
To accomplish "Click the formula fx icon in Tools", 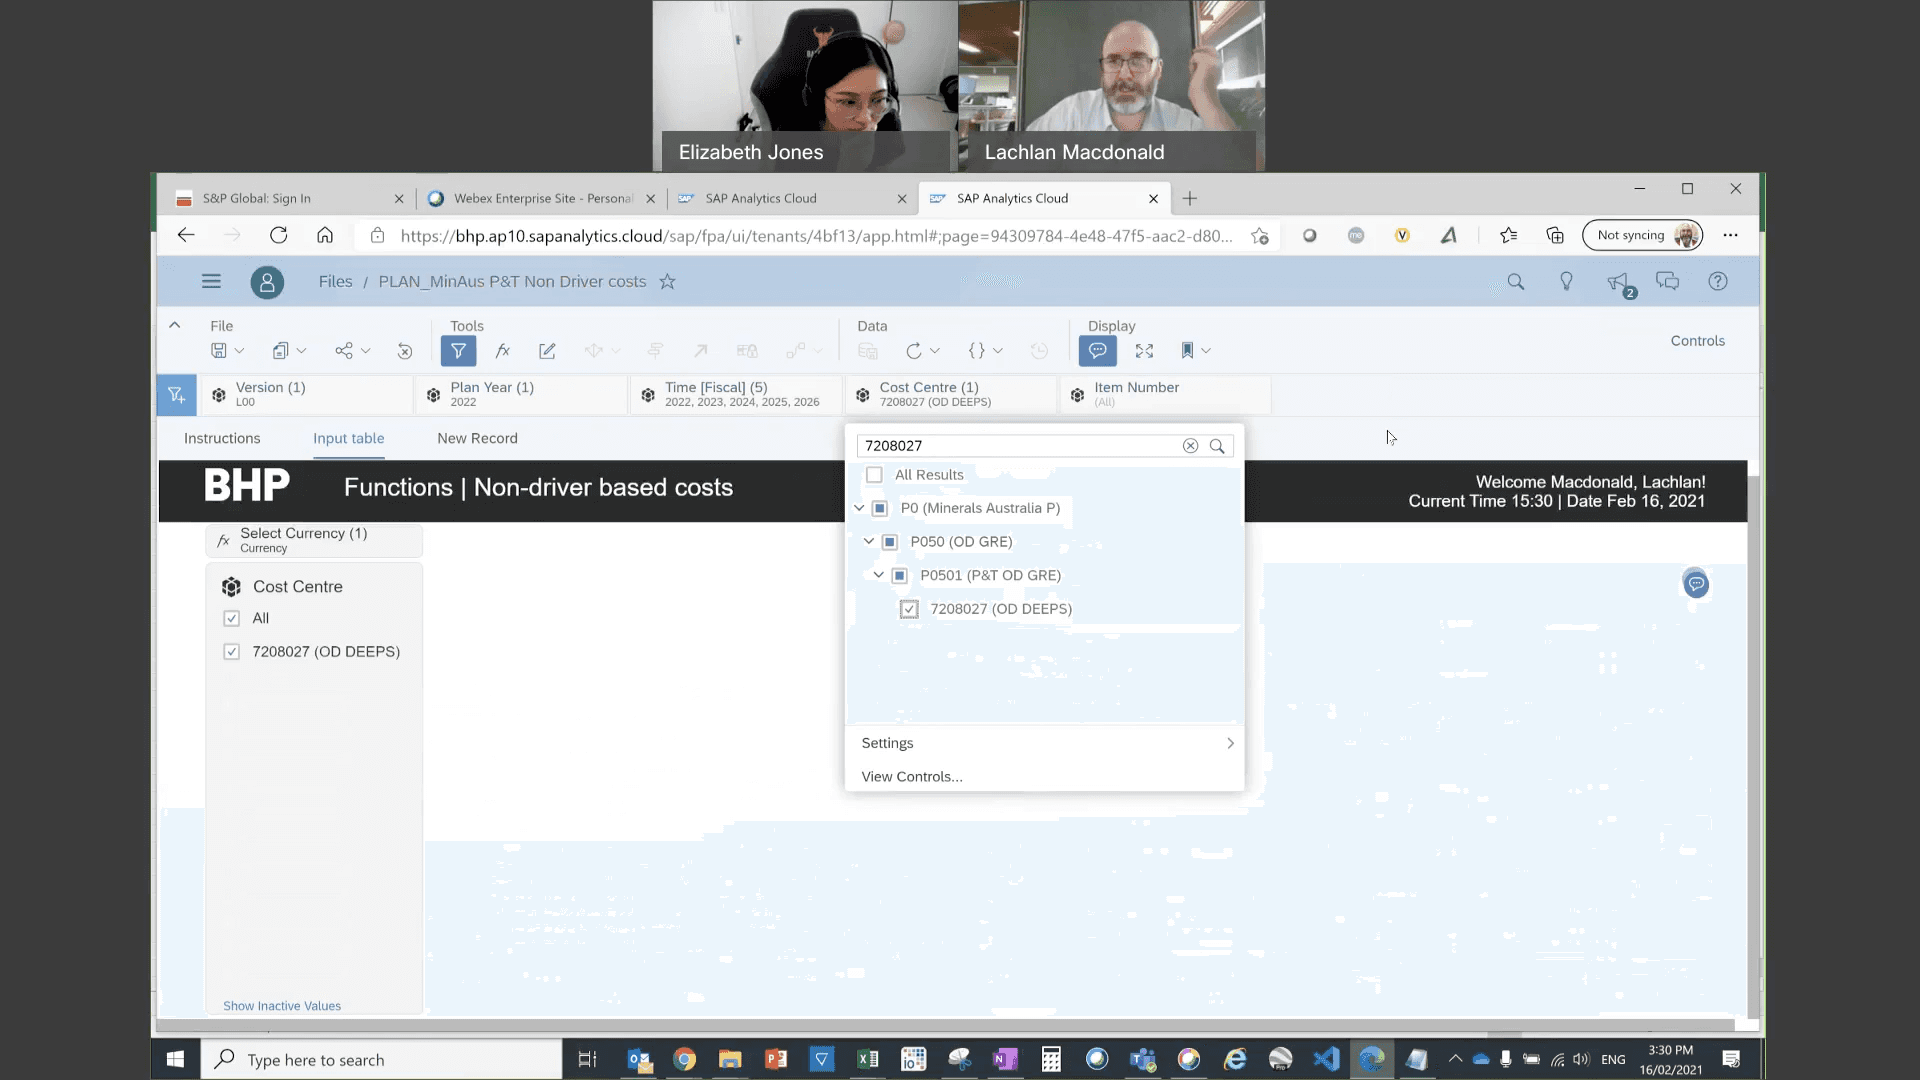I will [x=503, y=351].
